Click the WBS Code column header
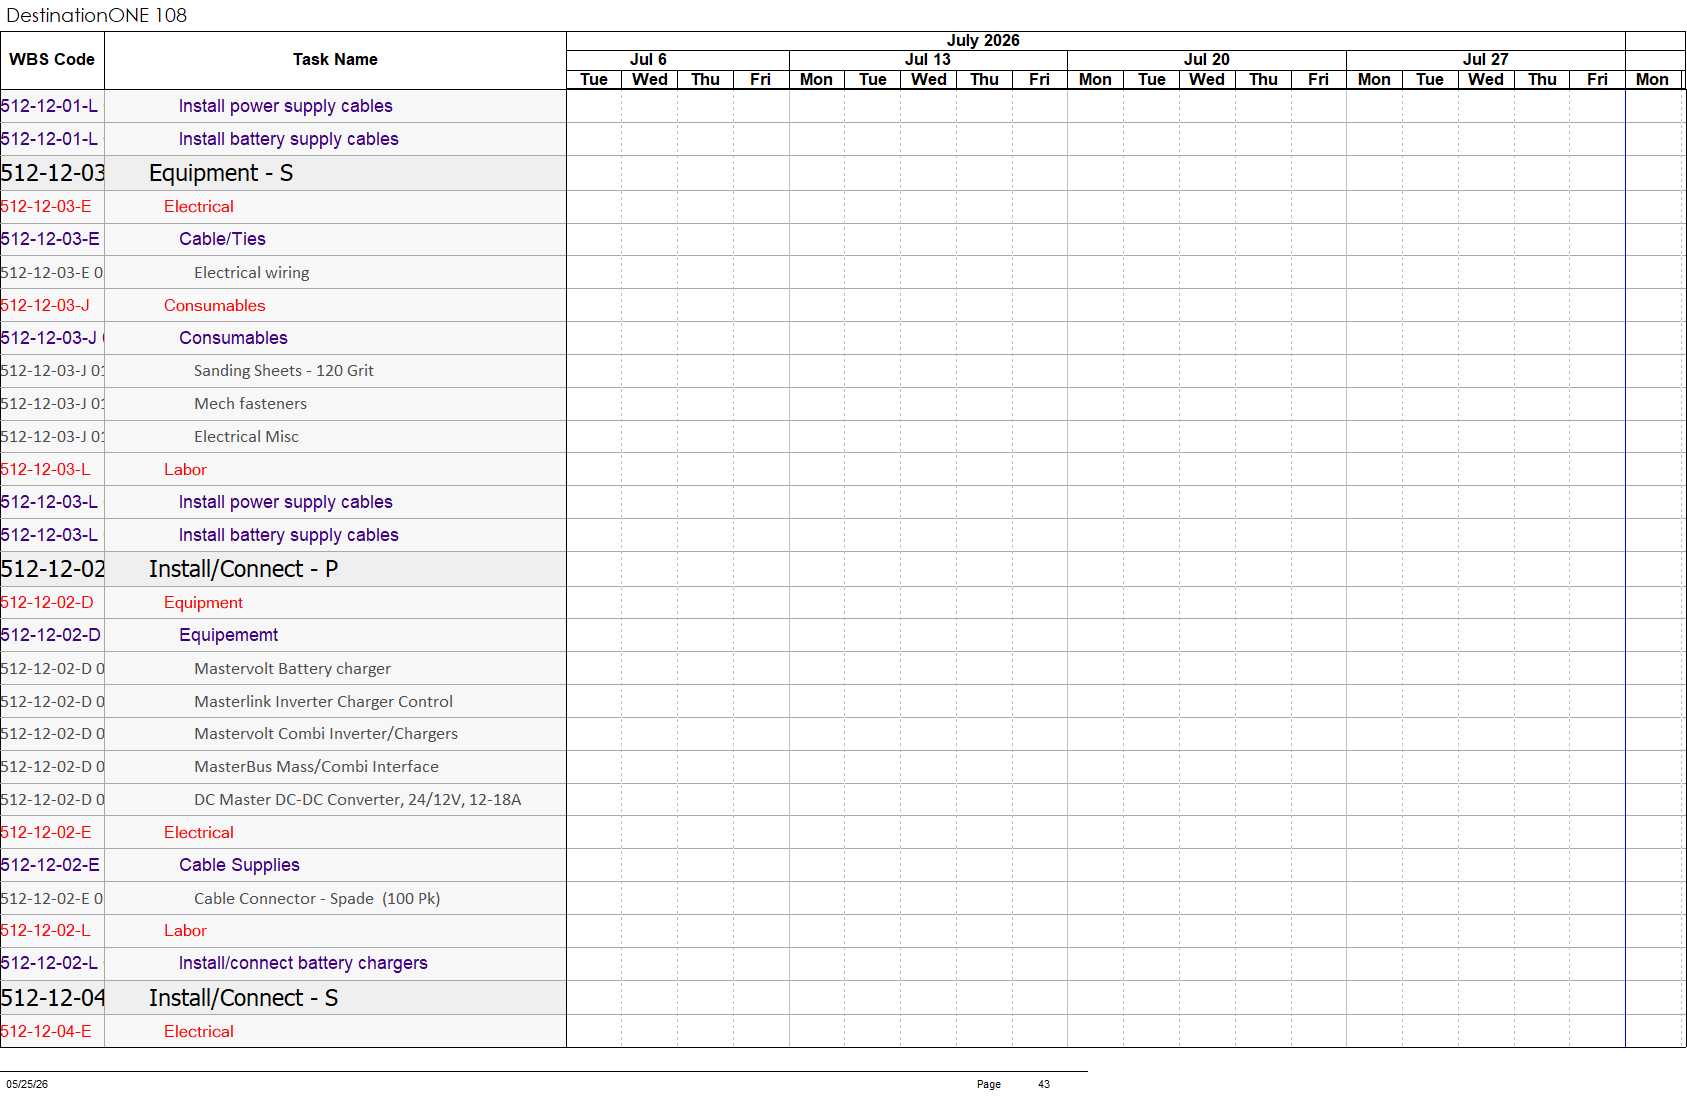 [x=52, y=60]
